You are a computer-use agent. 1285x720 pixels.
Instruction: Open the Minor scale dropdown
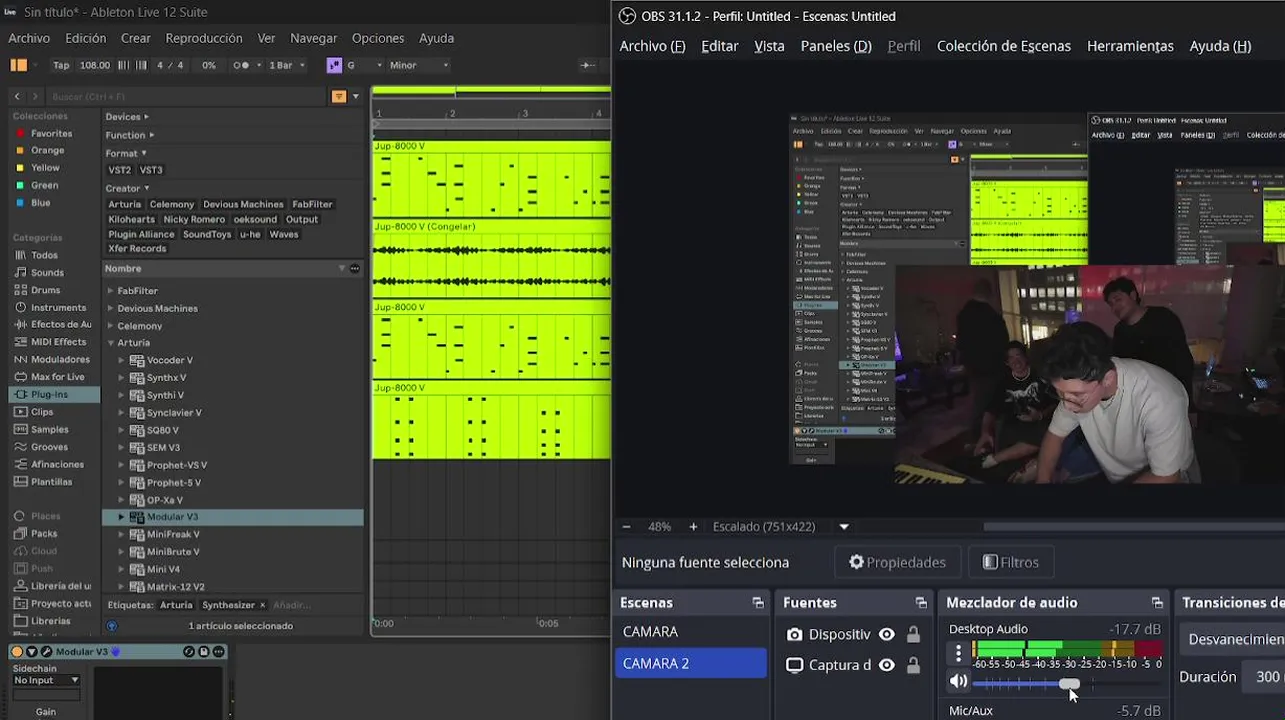click(x=419, y=65)
